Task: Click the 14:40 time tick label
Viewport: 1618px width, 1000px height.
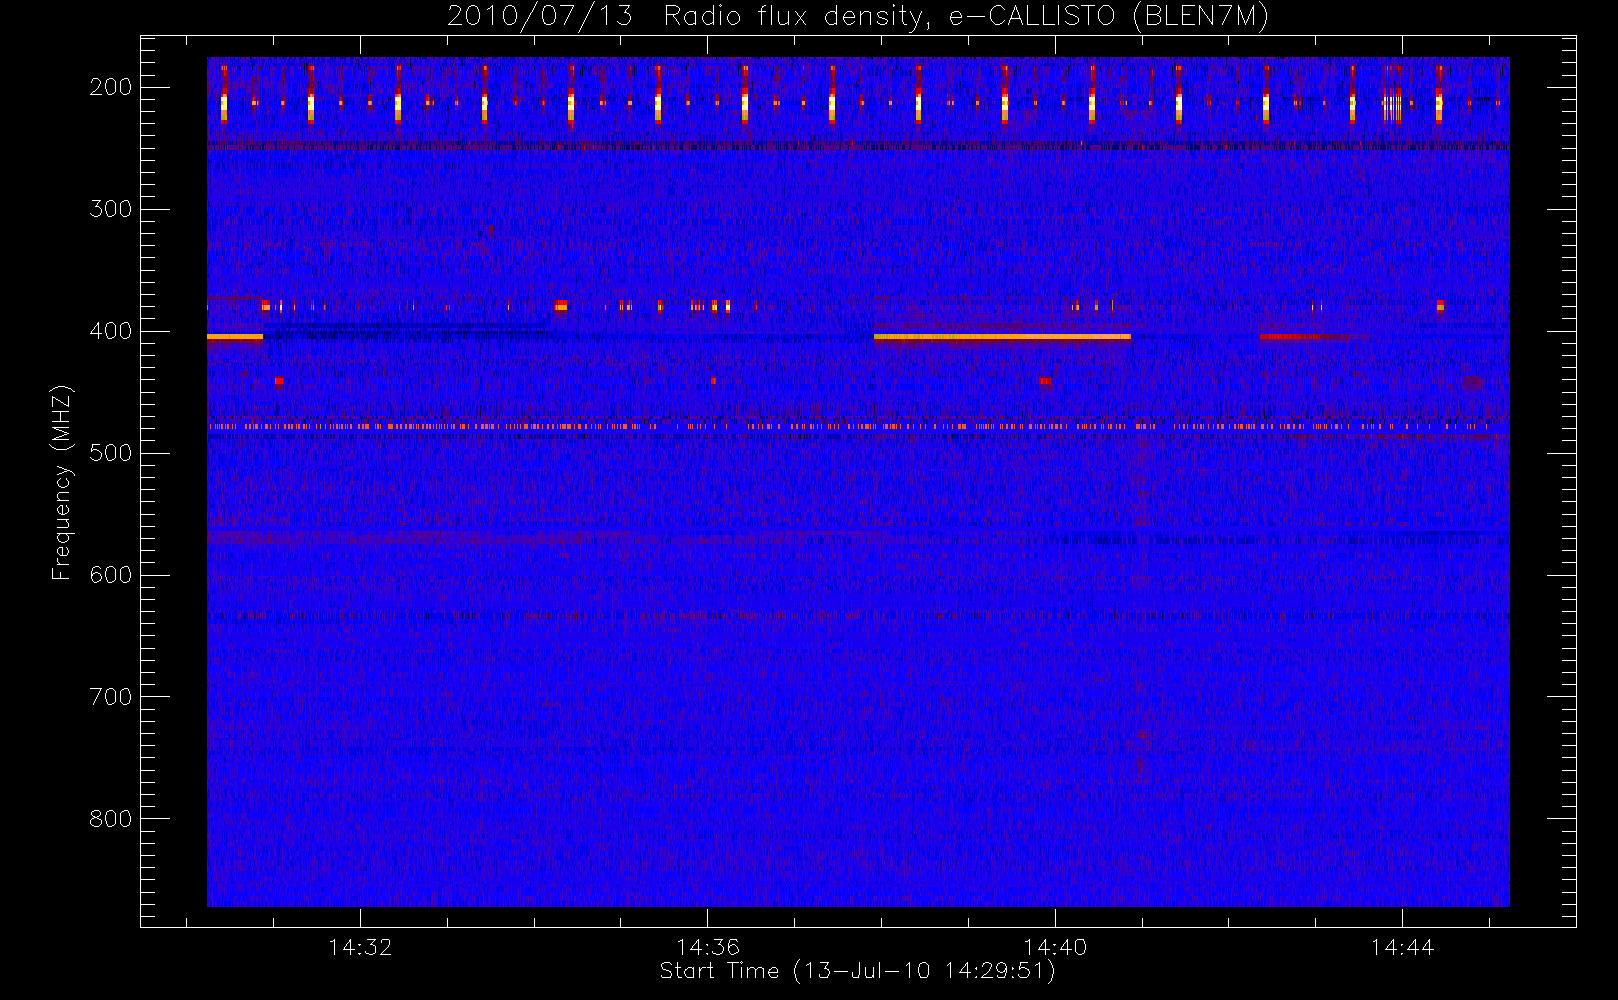Action: pyautogui.click(x=1055, y=947)
